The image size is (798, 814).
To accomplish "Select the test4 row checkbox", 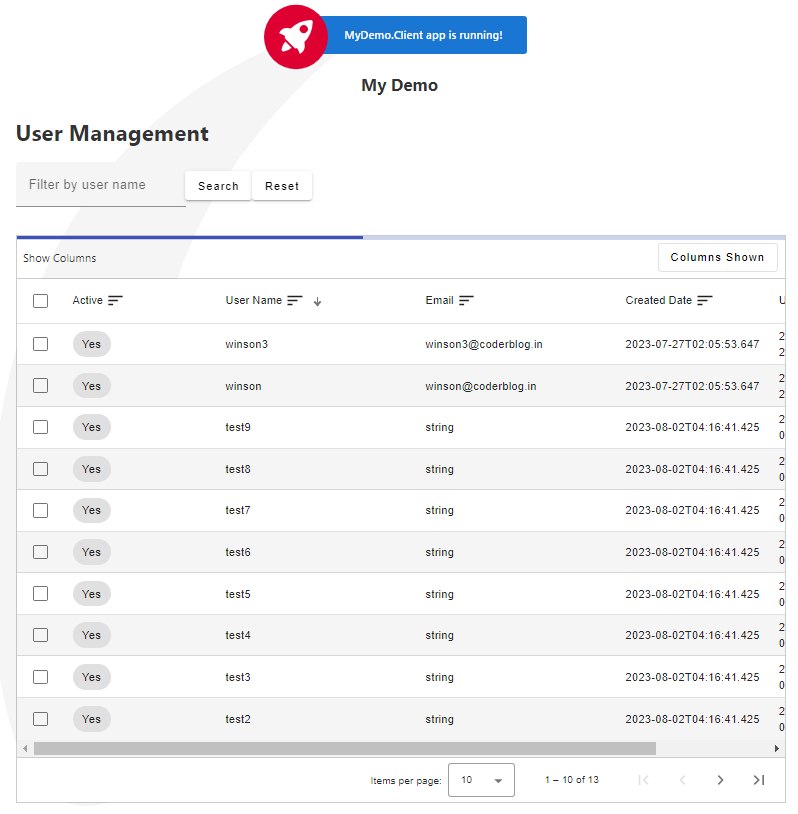I will [40, 635].
